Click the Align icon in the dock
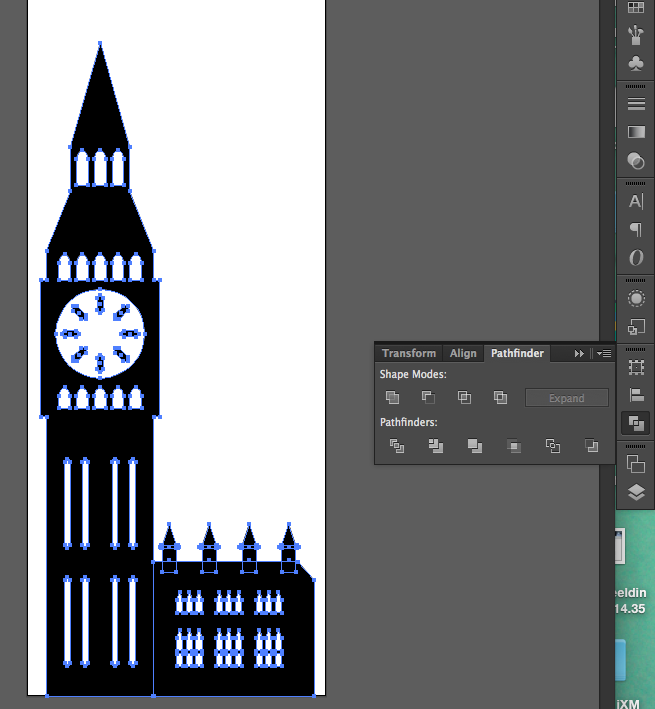Image resolution: width=655 pixels, height=709 pixels. [636, 395]
